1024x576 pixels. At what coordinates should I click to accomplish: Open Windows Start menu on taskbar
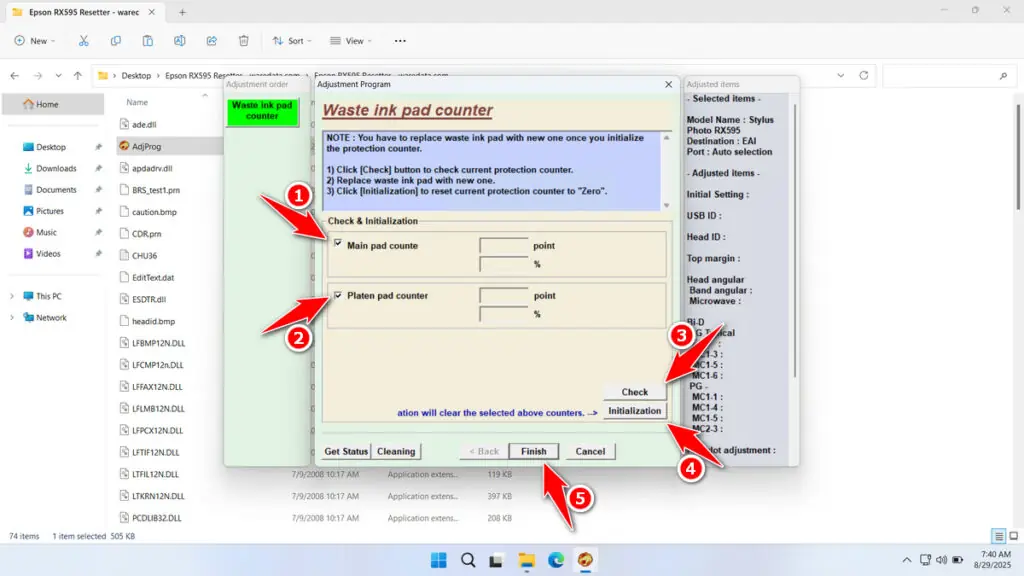439,560
